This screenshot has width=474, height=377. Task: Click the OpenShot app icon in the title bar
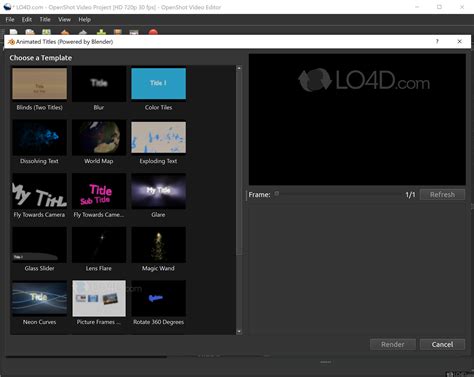7,7
